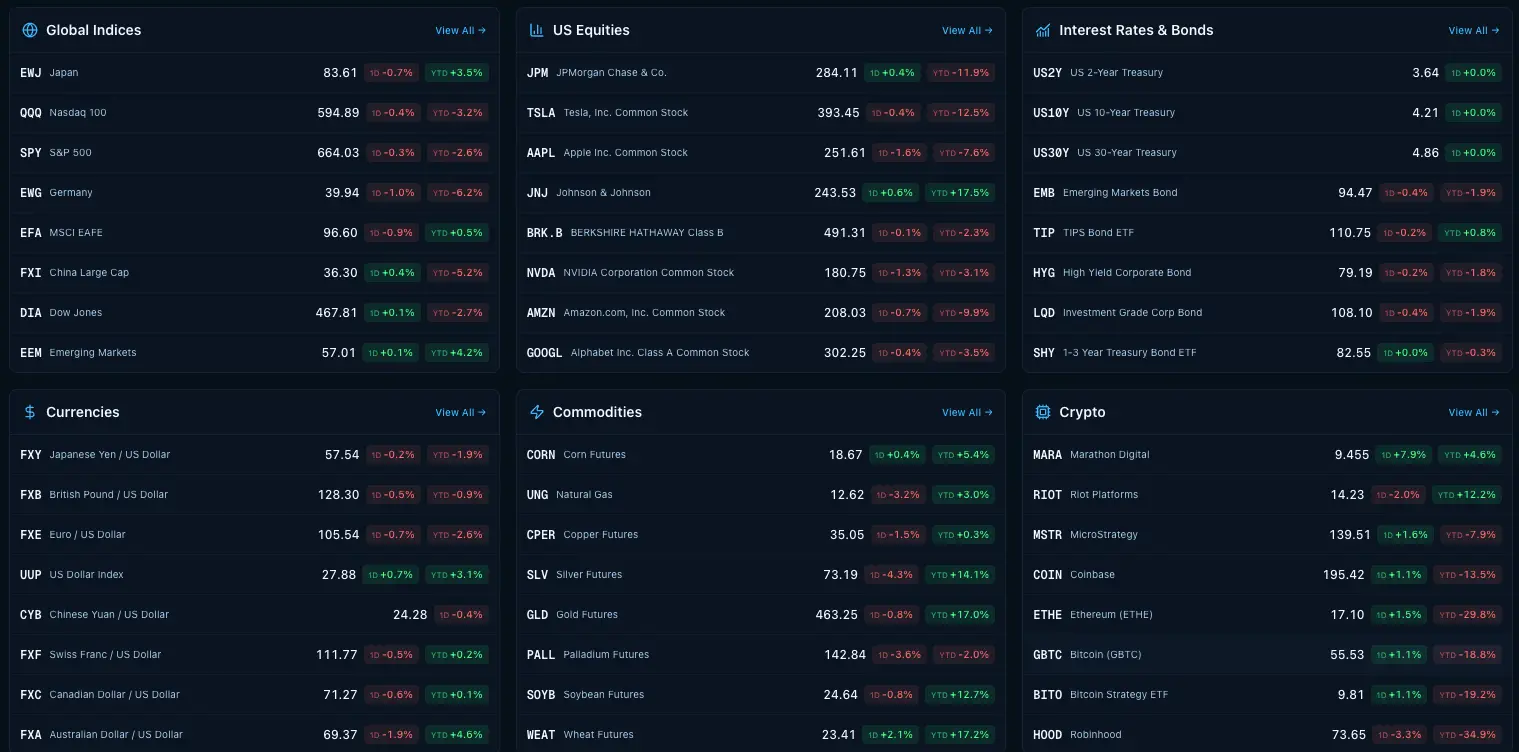The height and width of the screenshot is (752, 1519).
Task: Click the TIP TIPS Bond ETF row
Action: (1267, 233)
